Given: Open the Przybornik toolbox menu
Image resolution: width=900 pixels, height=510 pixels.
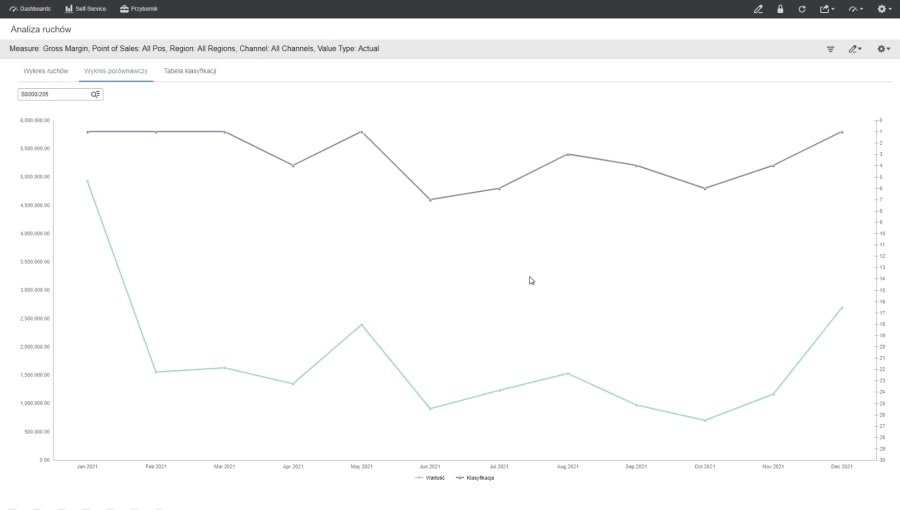Looking at the screenshot, I should click(138, 9).
